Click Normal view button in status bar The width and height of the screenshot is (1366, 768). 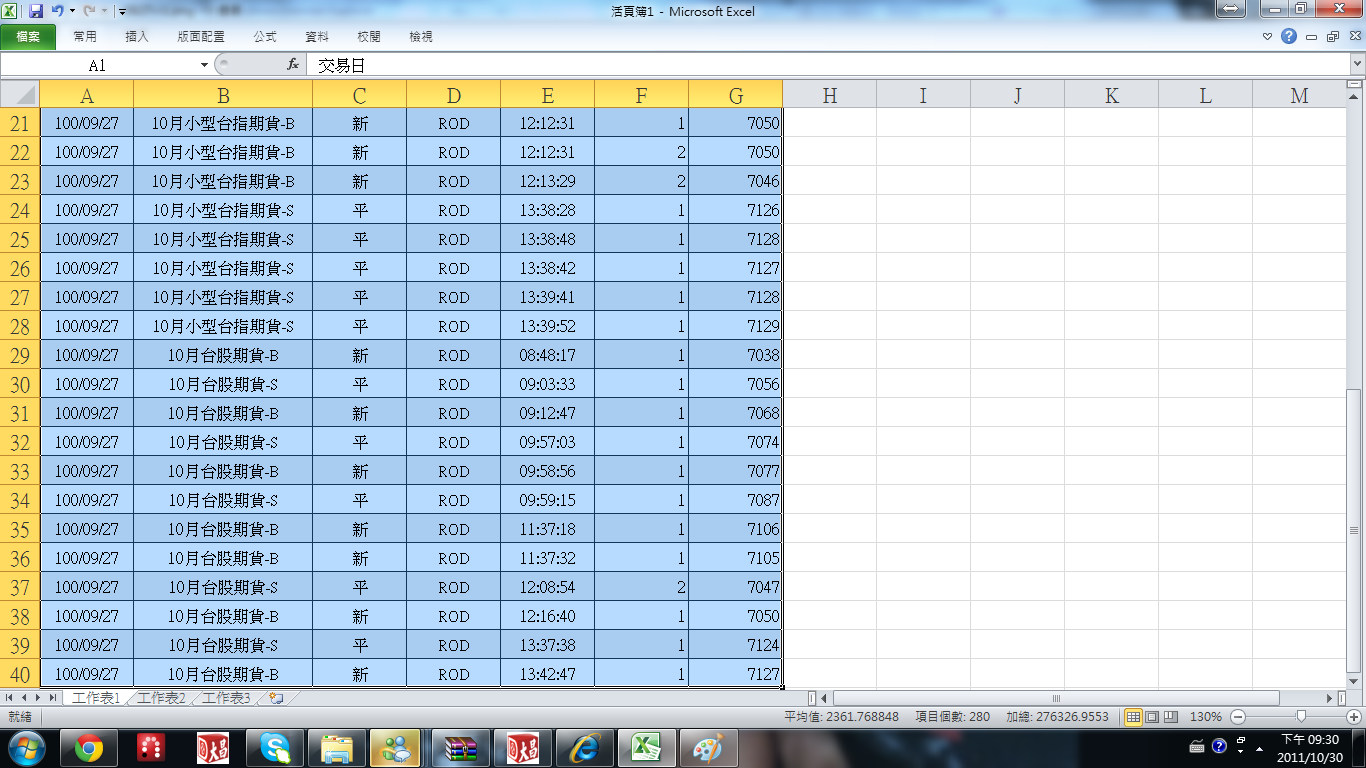coord(1134,717)
